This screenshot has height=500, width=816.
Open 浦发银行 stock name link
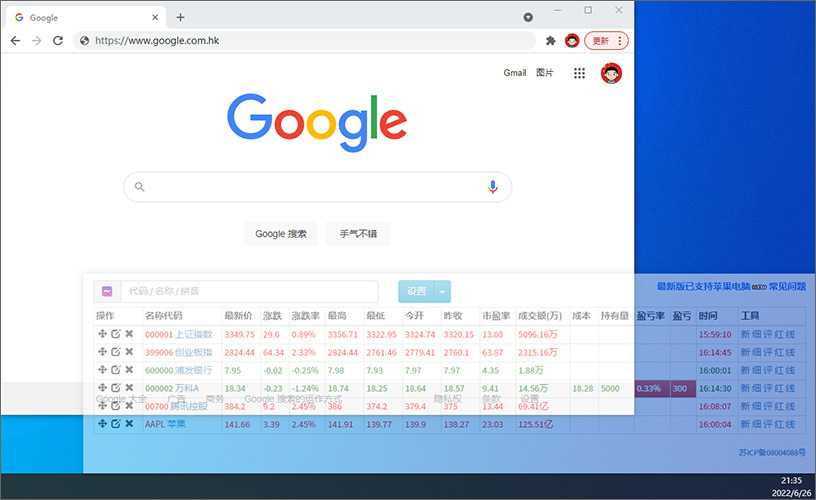(194, 370)
